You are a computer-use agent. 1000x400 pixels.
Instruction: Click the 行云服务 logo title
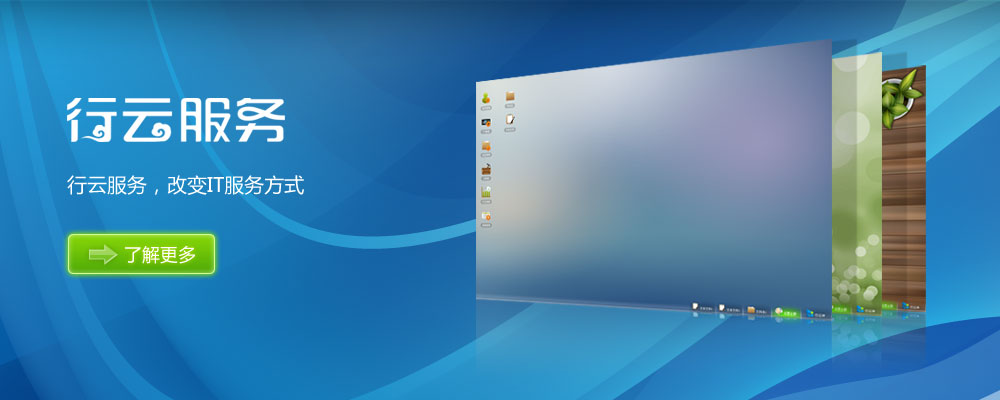(x=176, y=119)
